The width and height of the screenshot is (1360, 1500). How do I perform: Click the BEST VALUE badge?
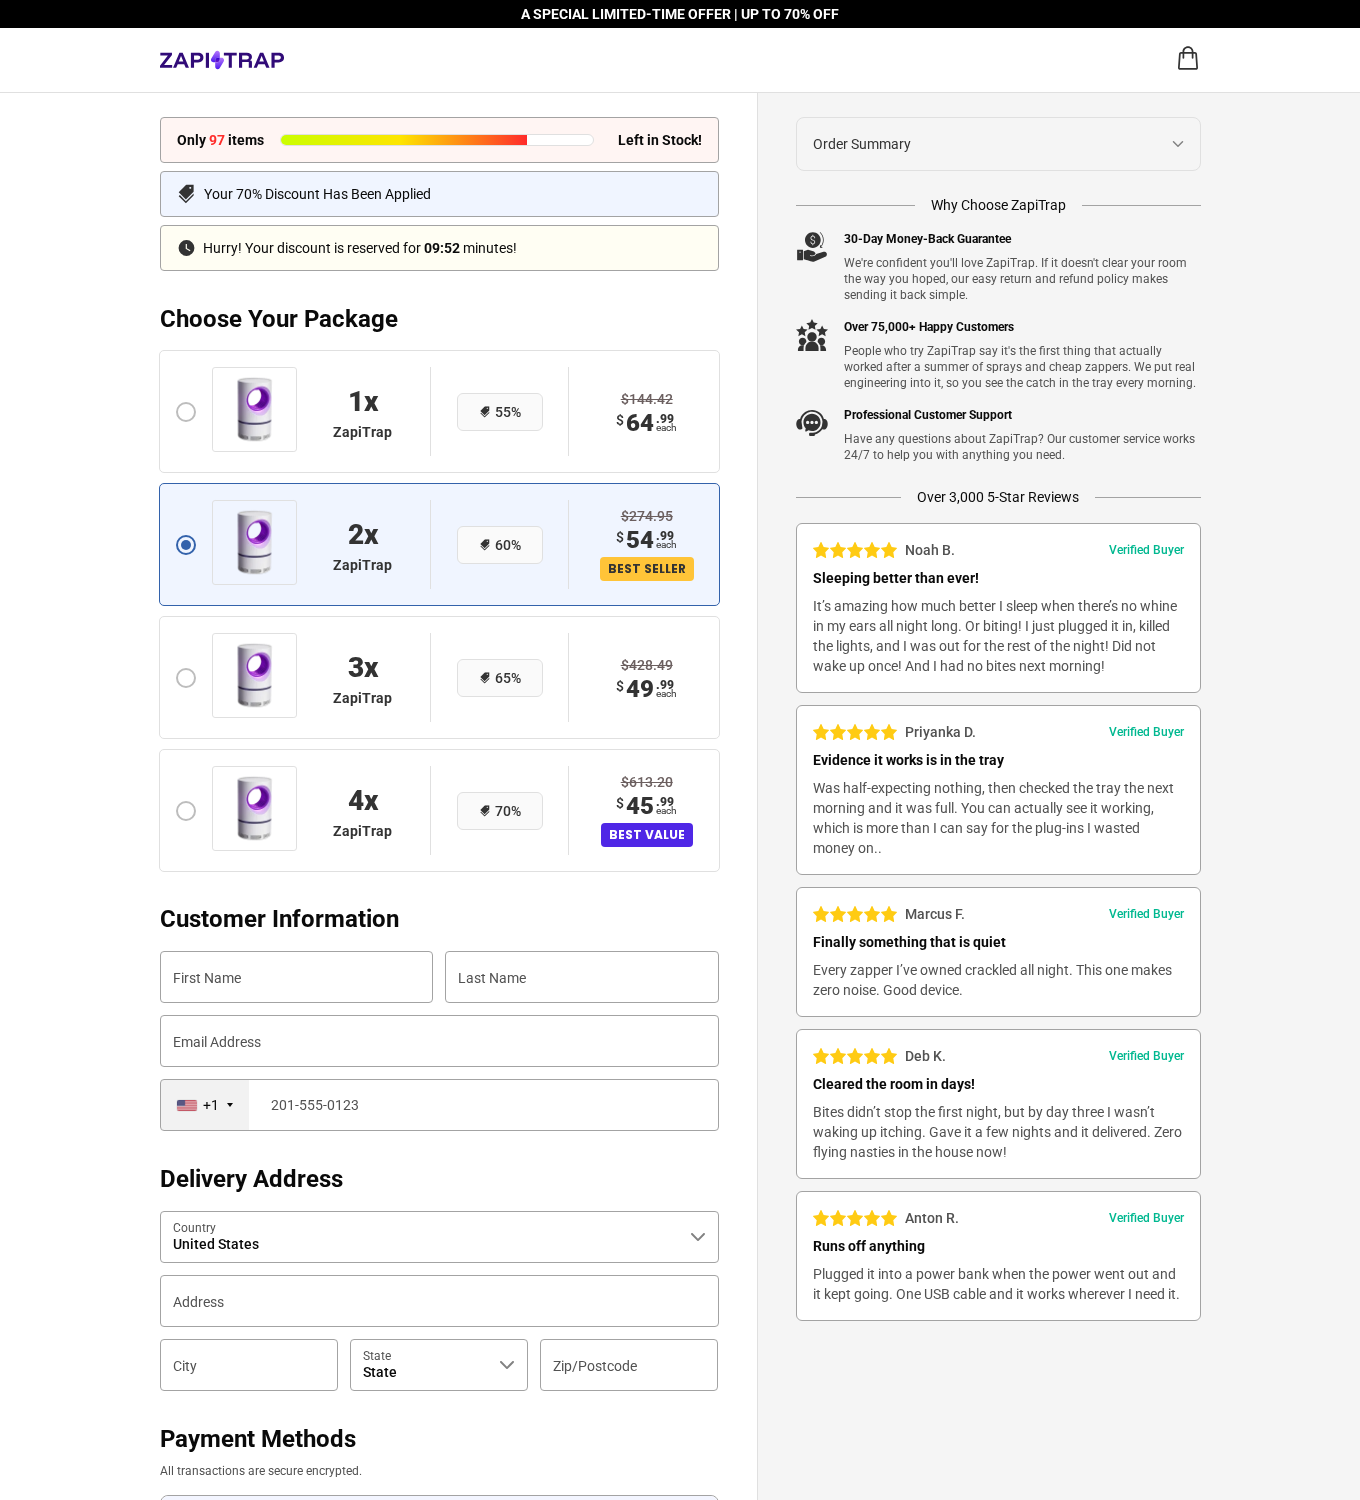pyautogui.click(x=647, y=835)
